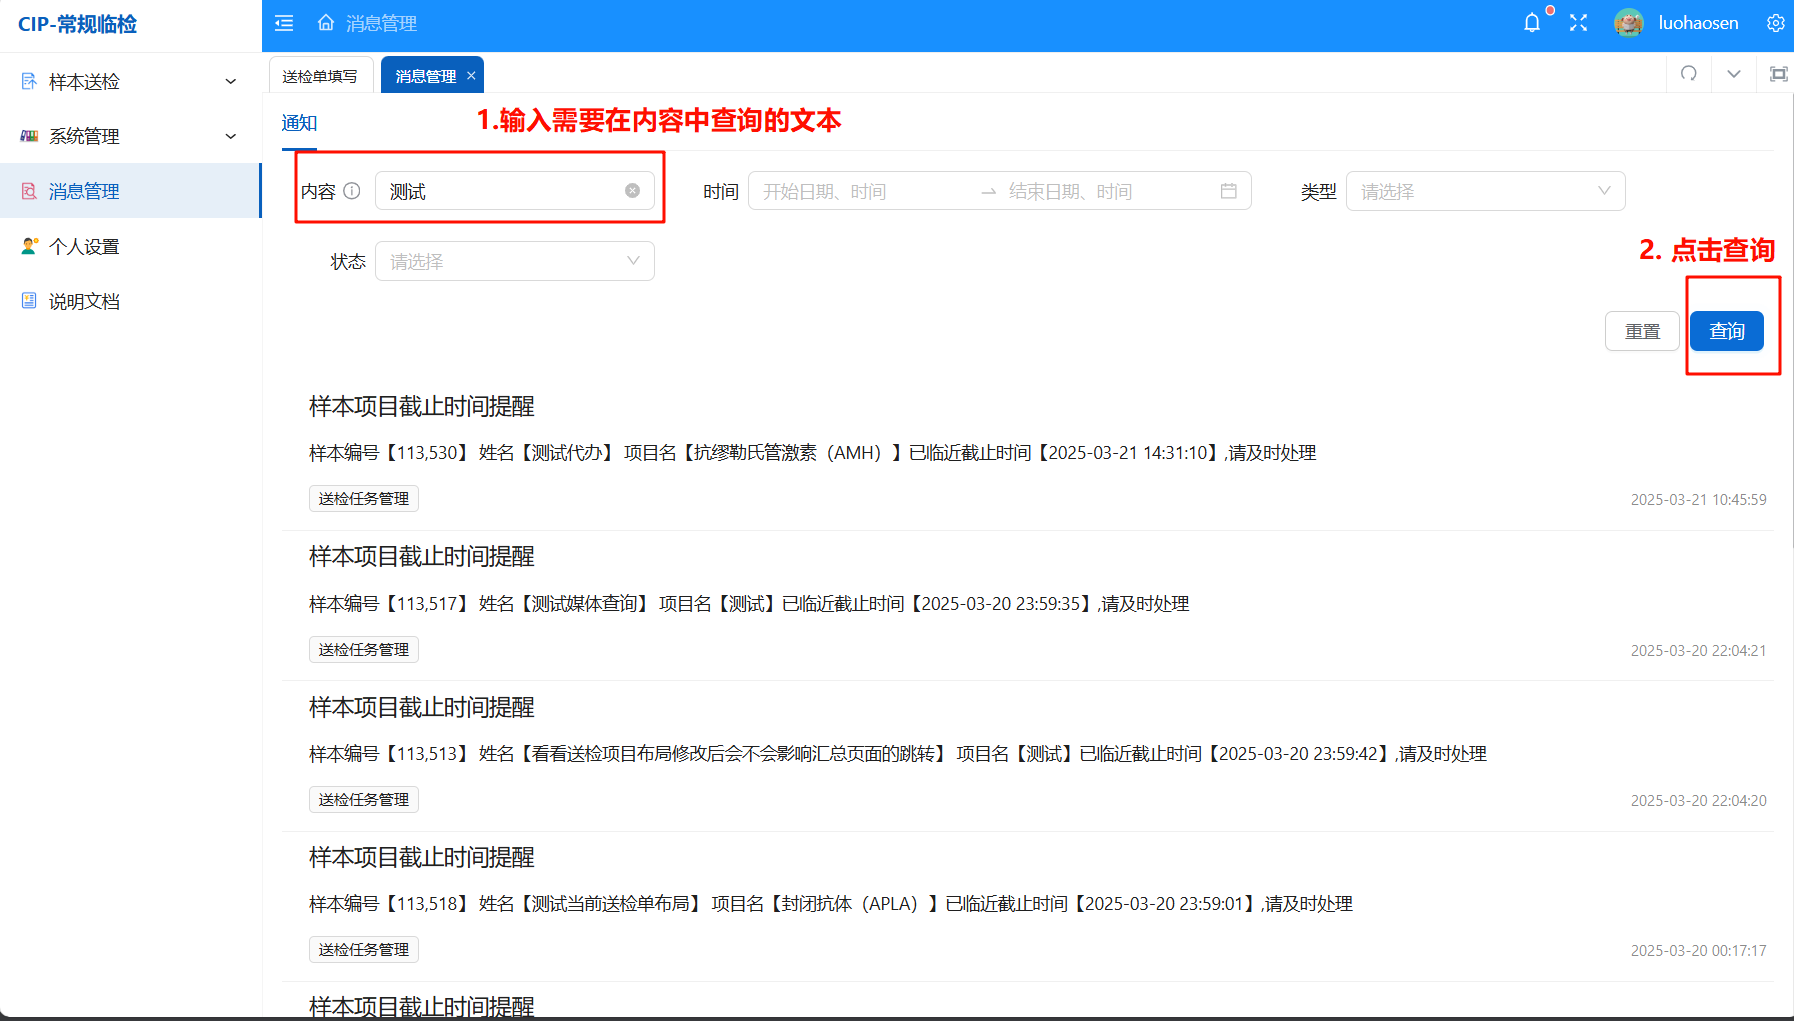Viewport: 1794px width, 1021px height.
Task: Open the 类型 dropdown
Action: click(x=1485, y=191)
